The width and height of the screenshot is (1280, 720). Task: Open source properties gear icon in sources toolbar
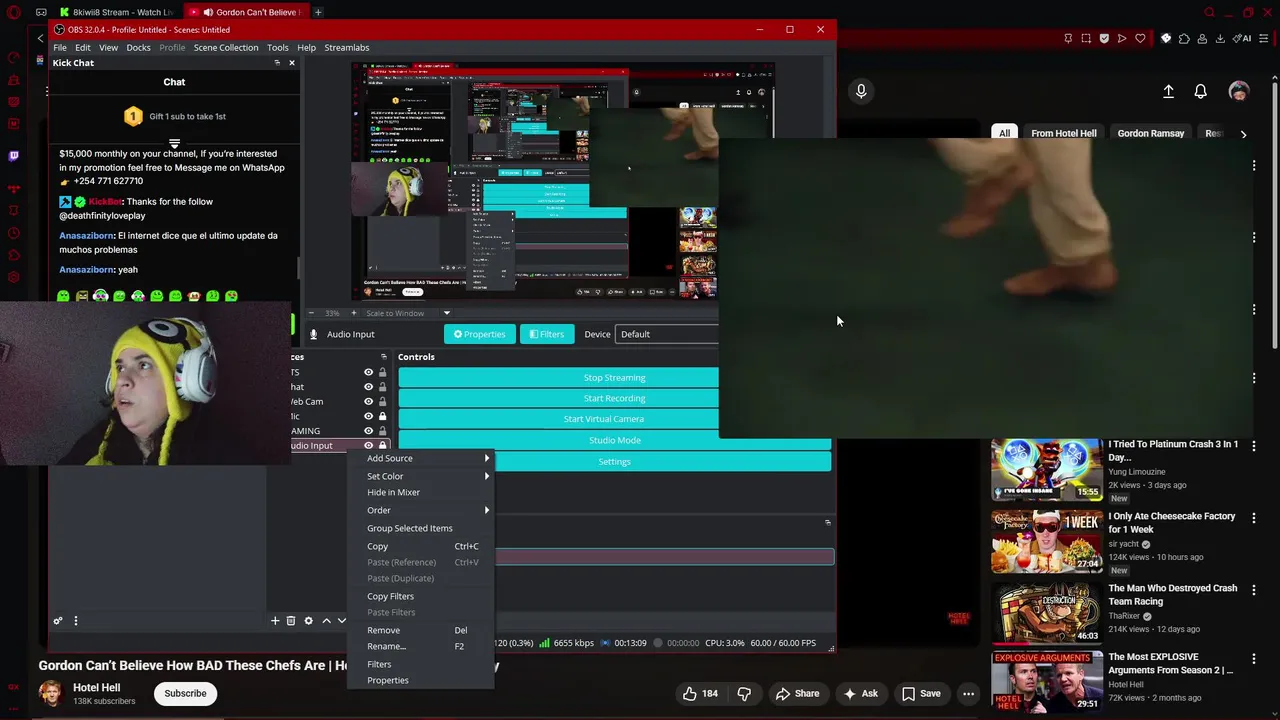[308, 621]
